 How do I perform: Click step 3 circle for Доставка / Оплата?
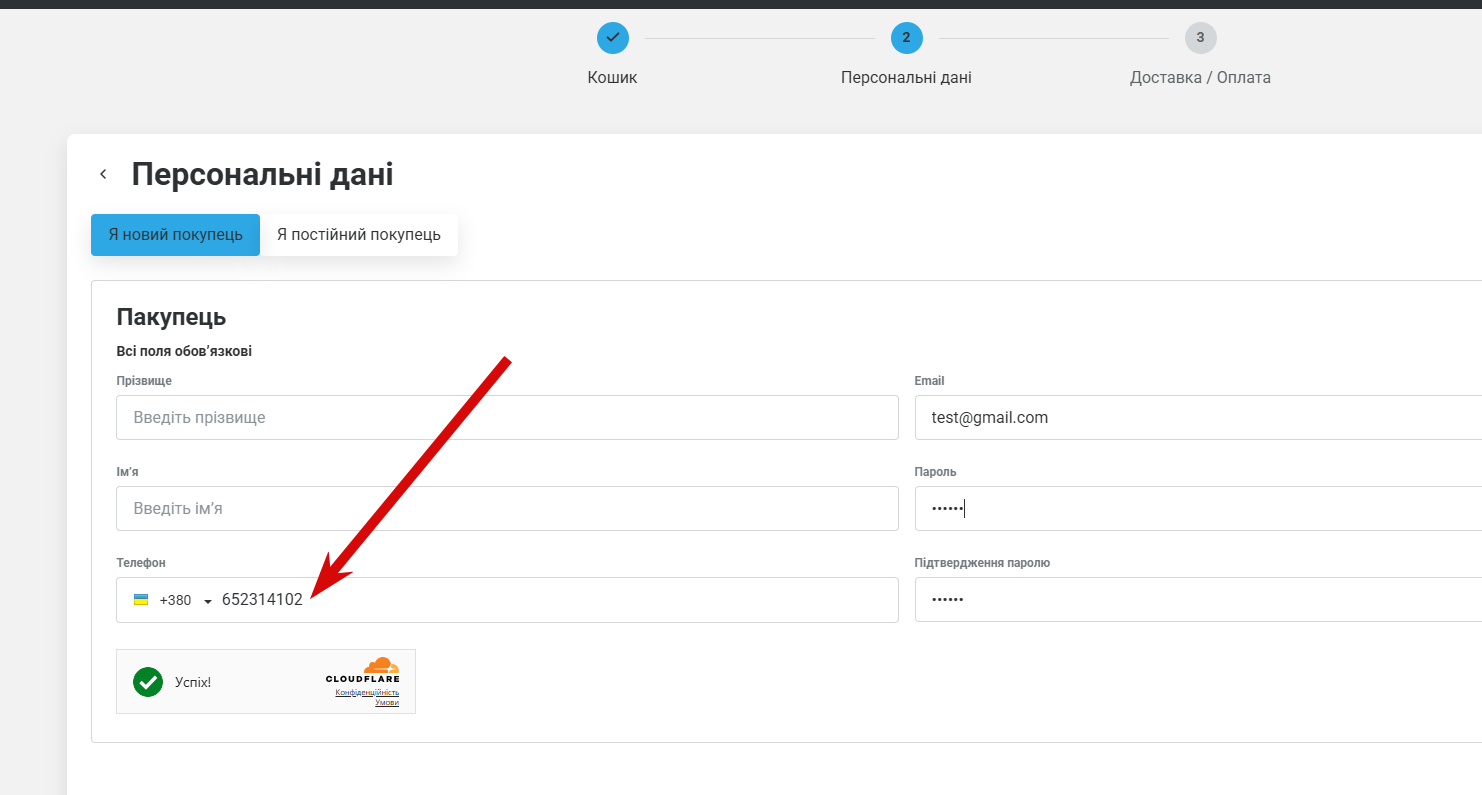[x=1200, y=38]
